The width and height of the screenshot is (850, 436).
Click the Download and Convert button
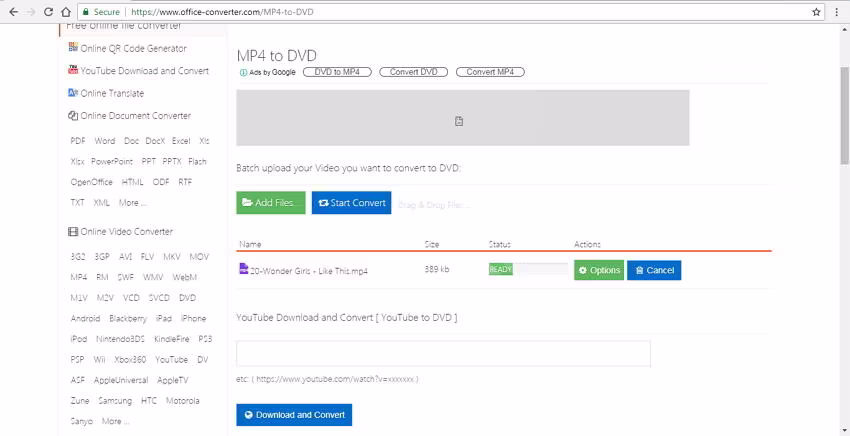point(294,415)
